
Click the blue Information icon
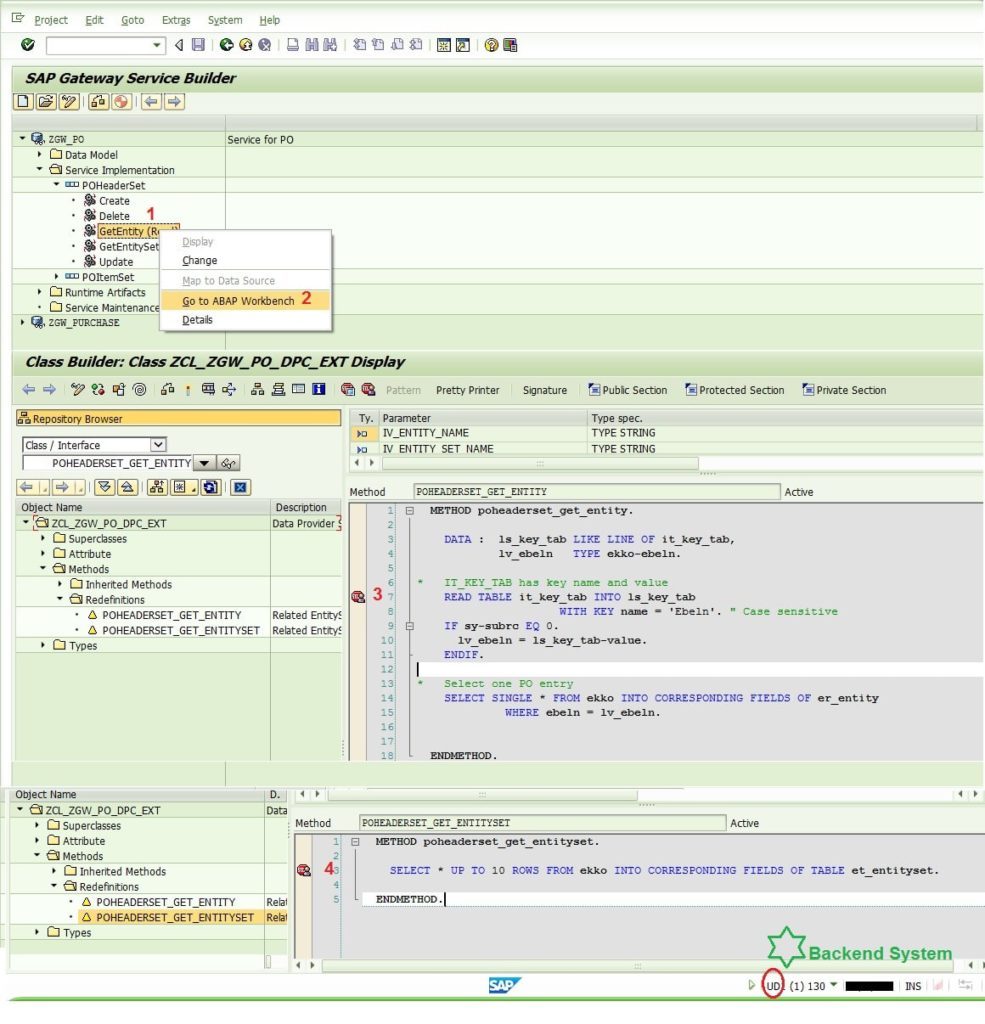click(x=319, y=389)
